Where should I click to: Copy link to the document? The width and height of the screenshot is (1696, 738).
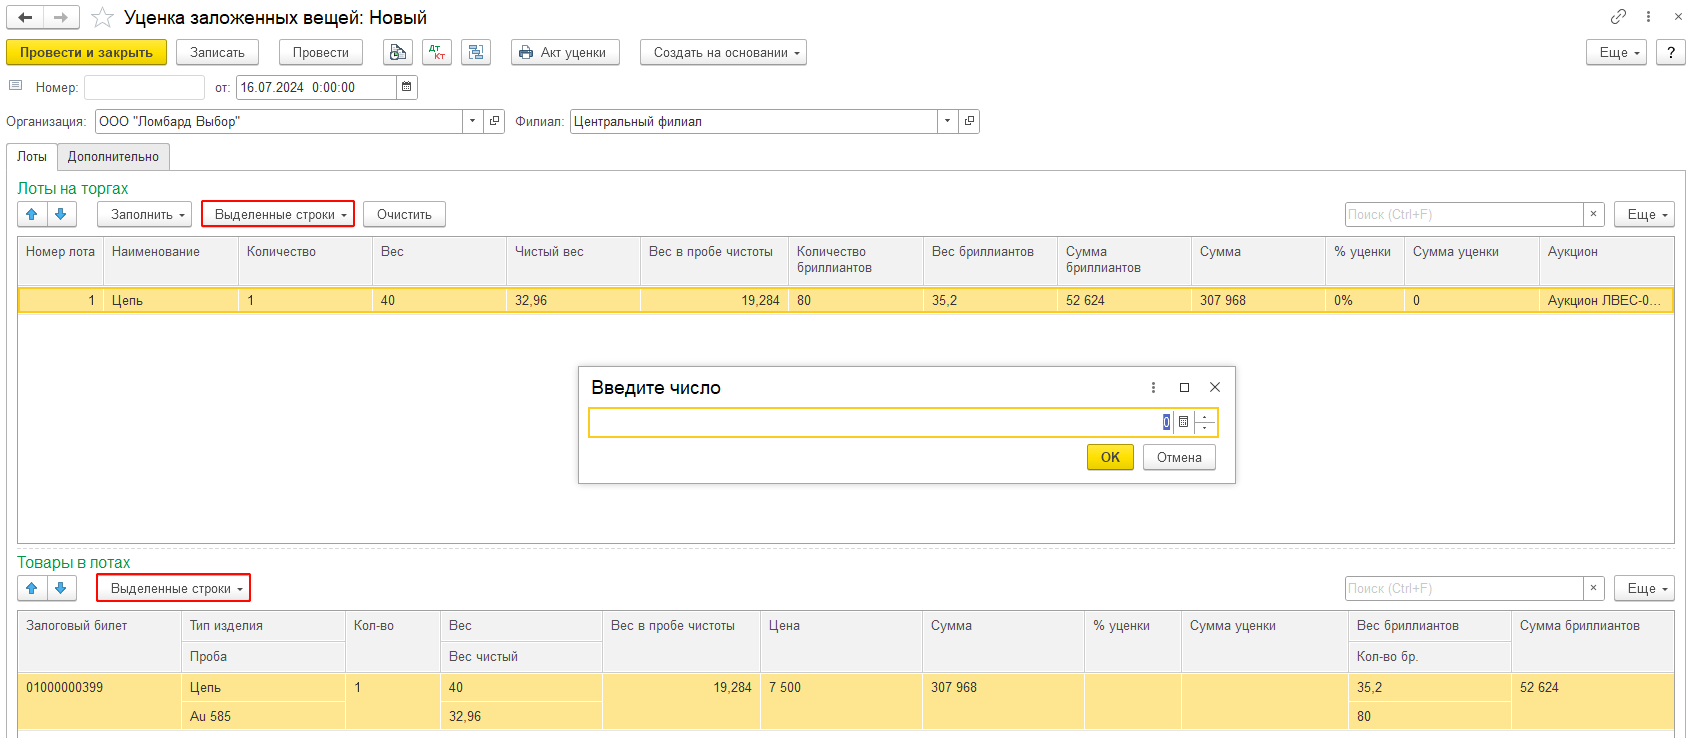(x=1618, y=17)
